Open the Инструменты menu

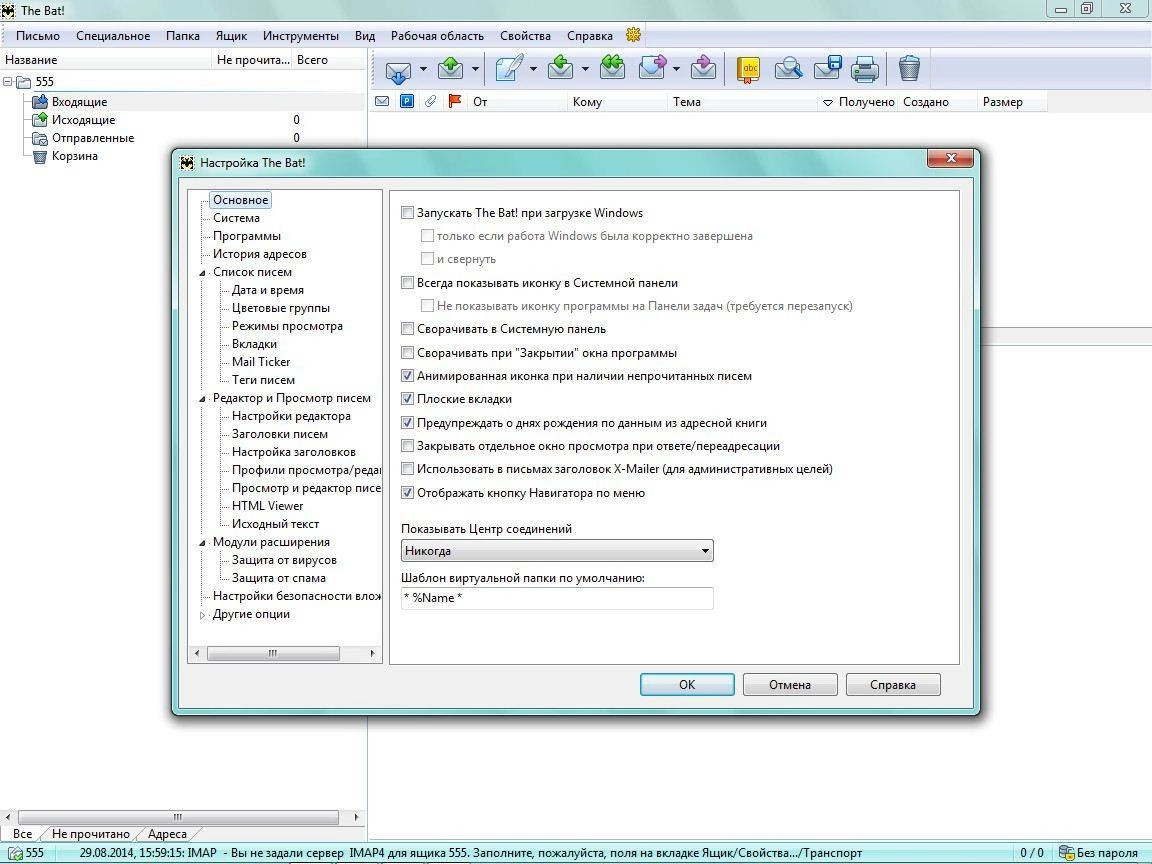[x=300, y=35]
